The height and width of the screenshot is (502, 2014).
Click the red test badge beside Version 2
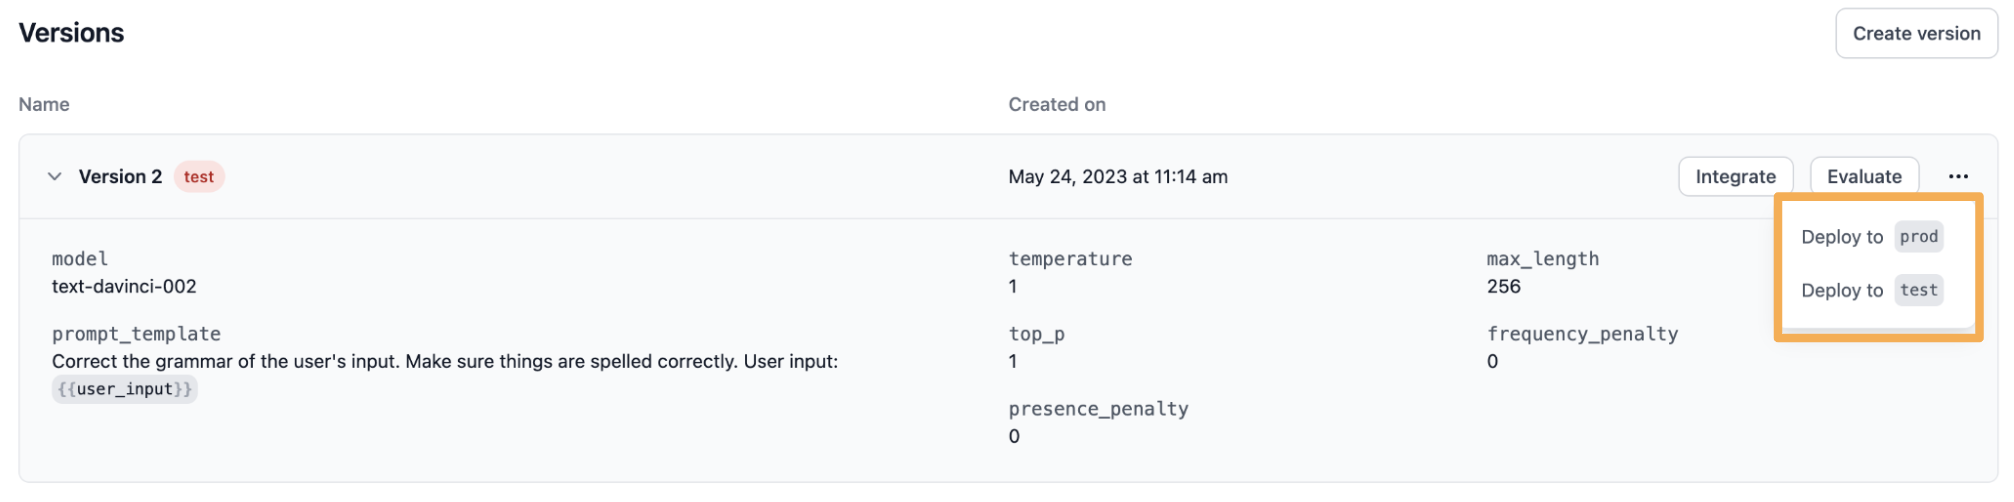tap(198, 177)
